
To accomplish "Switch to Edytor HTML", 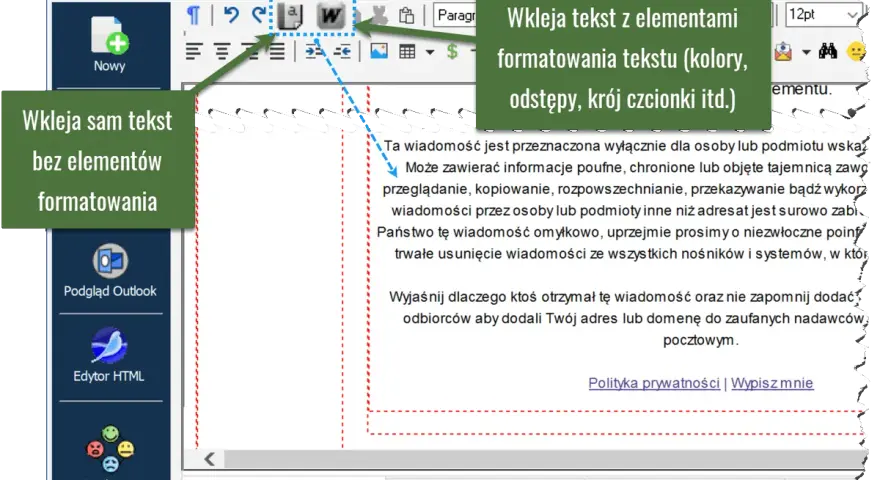I will pos(109,355).
